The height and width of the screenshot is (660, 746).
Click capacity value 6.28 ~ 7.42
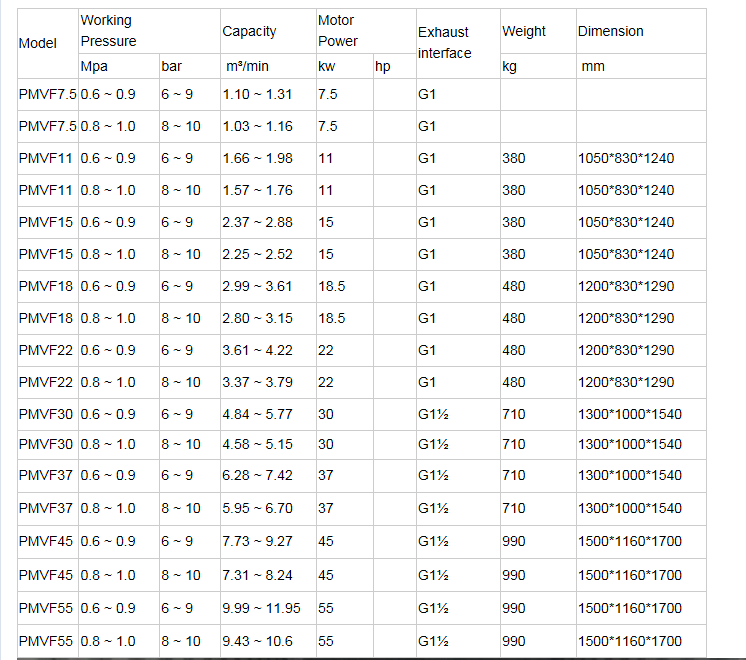click(x=257, y=475)
